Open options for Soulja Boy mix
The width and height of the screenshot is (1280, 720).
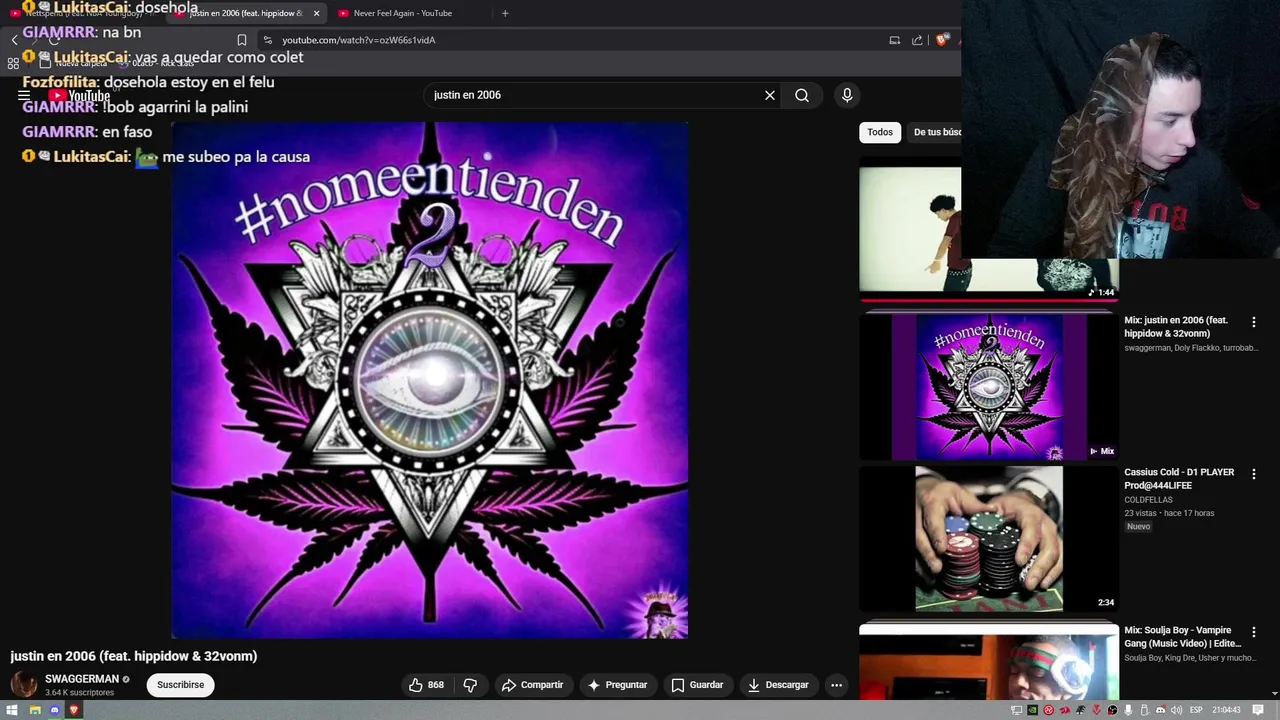[x=1254, y=632]
